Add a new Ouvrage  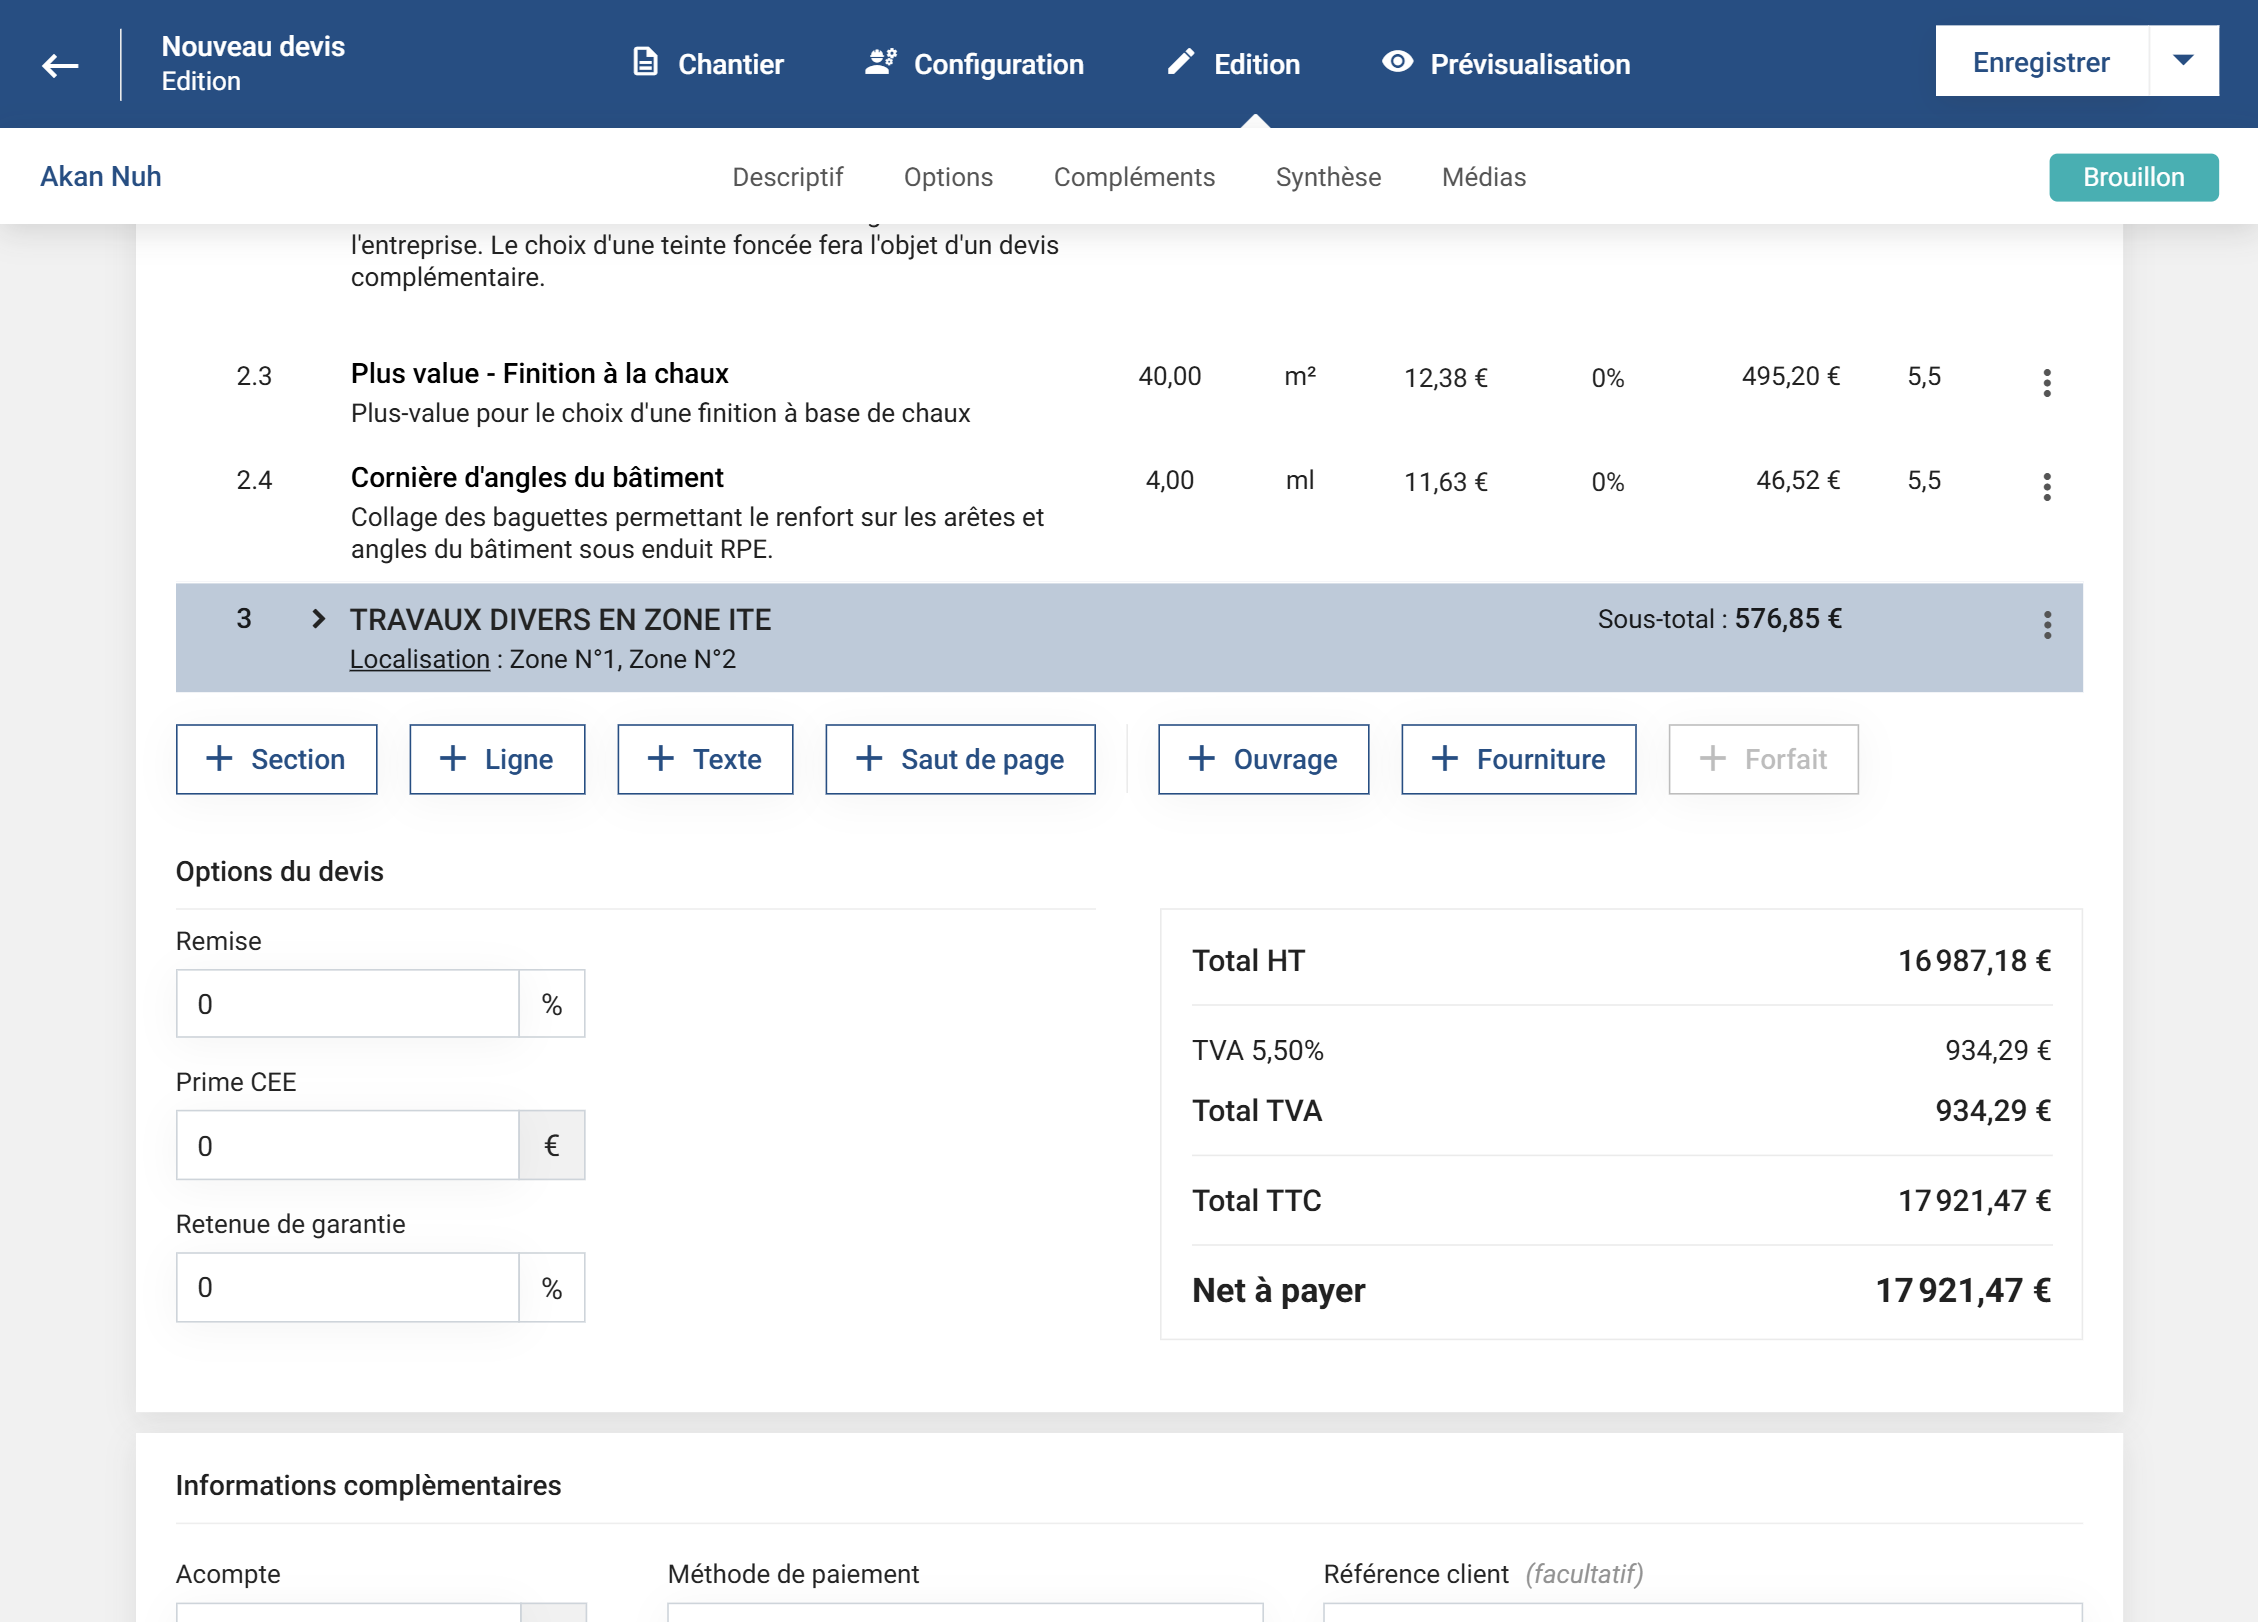click(1262, 759)
